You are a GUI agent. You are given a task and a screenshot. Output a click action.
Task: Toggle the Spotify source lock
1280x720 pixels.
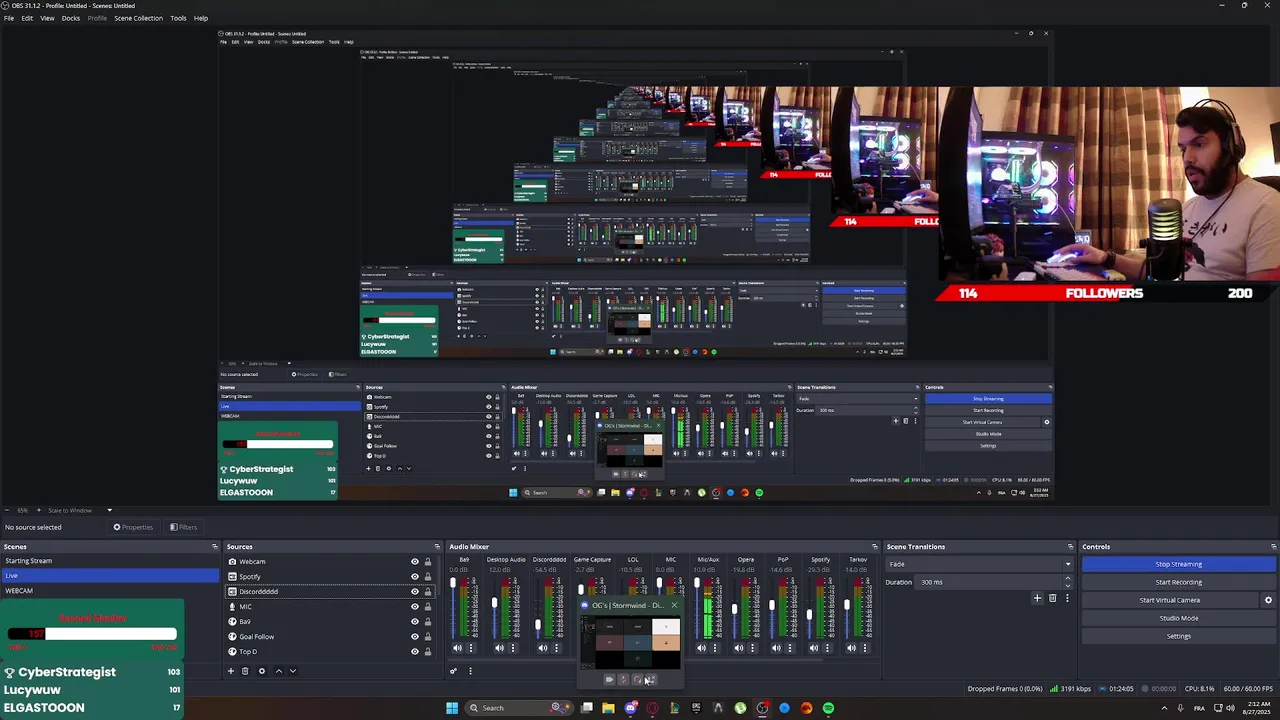(428, 577)
